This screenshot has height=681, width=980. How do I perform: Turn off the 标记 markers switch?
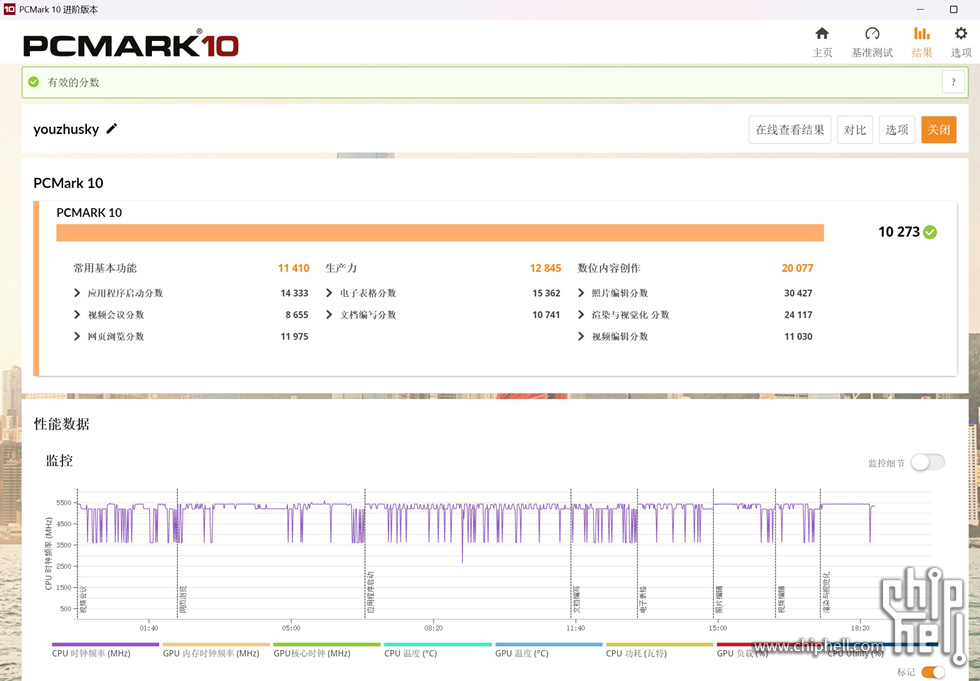coord(933,672)
